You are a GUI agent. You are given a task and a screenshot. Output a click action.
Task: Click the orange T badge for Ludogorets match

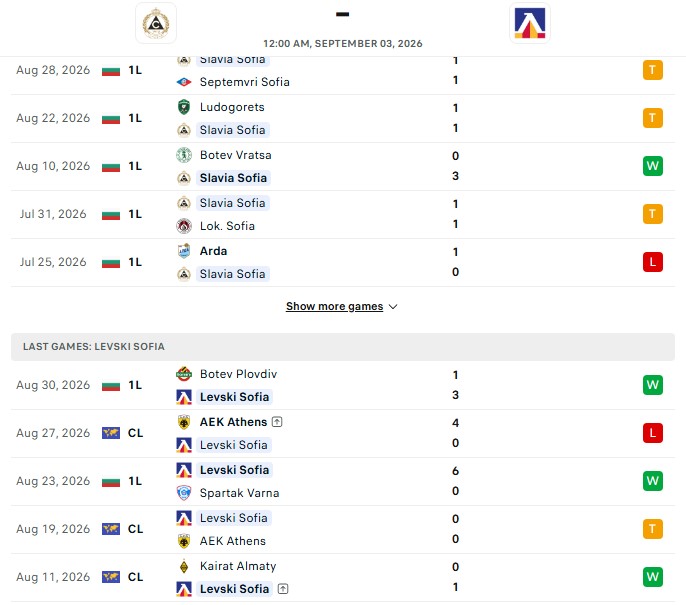[x=652, y=118]
